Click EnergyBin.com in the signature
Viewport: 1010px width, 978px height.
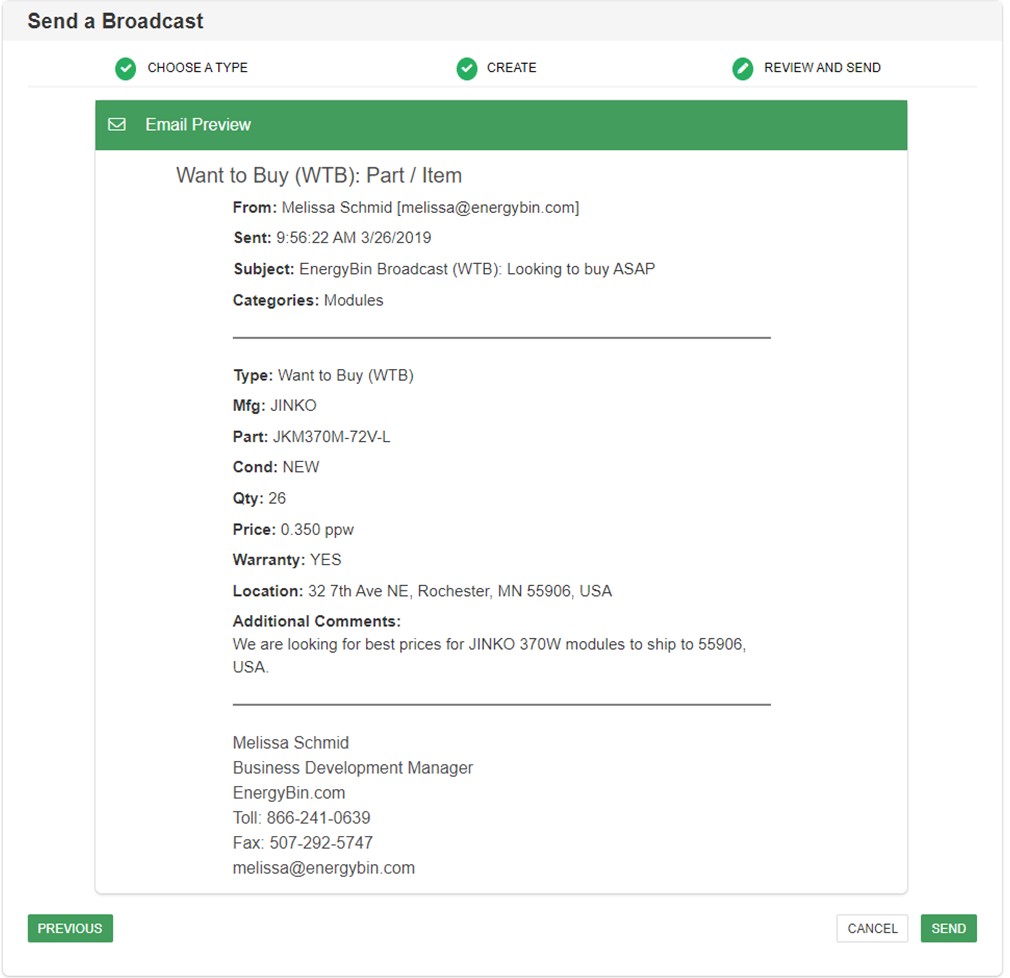[289, 793]
